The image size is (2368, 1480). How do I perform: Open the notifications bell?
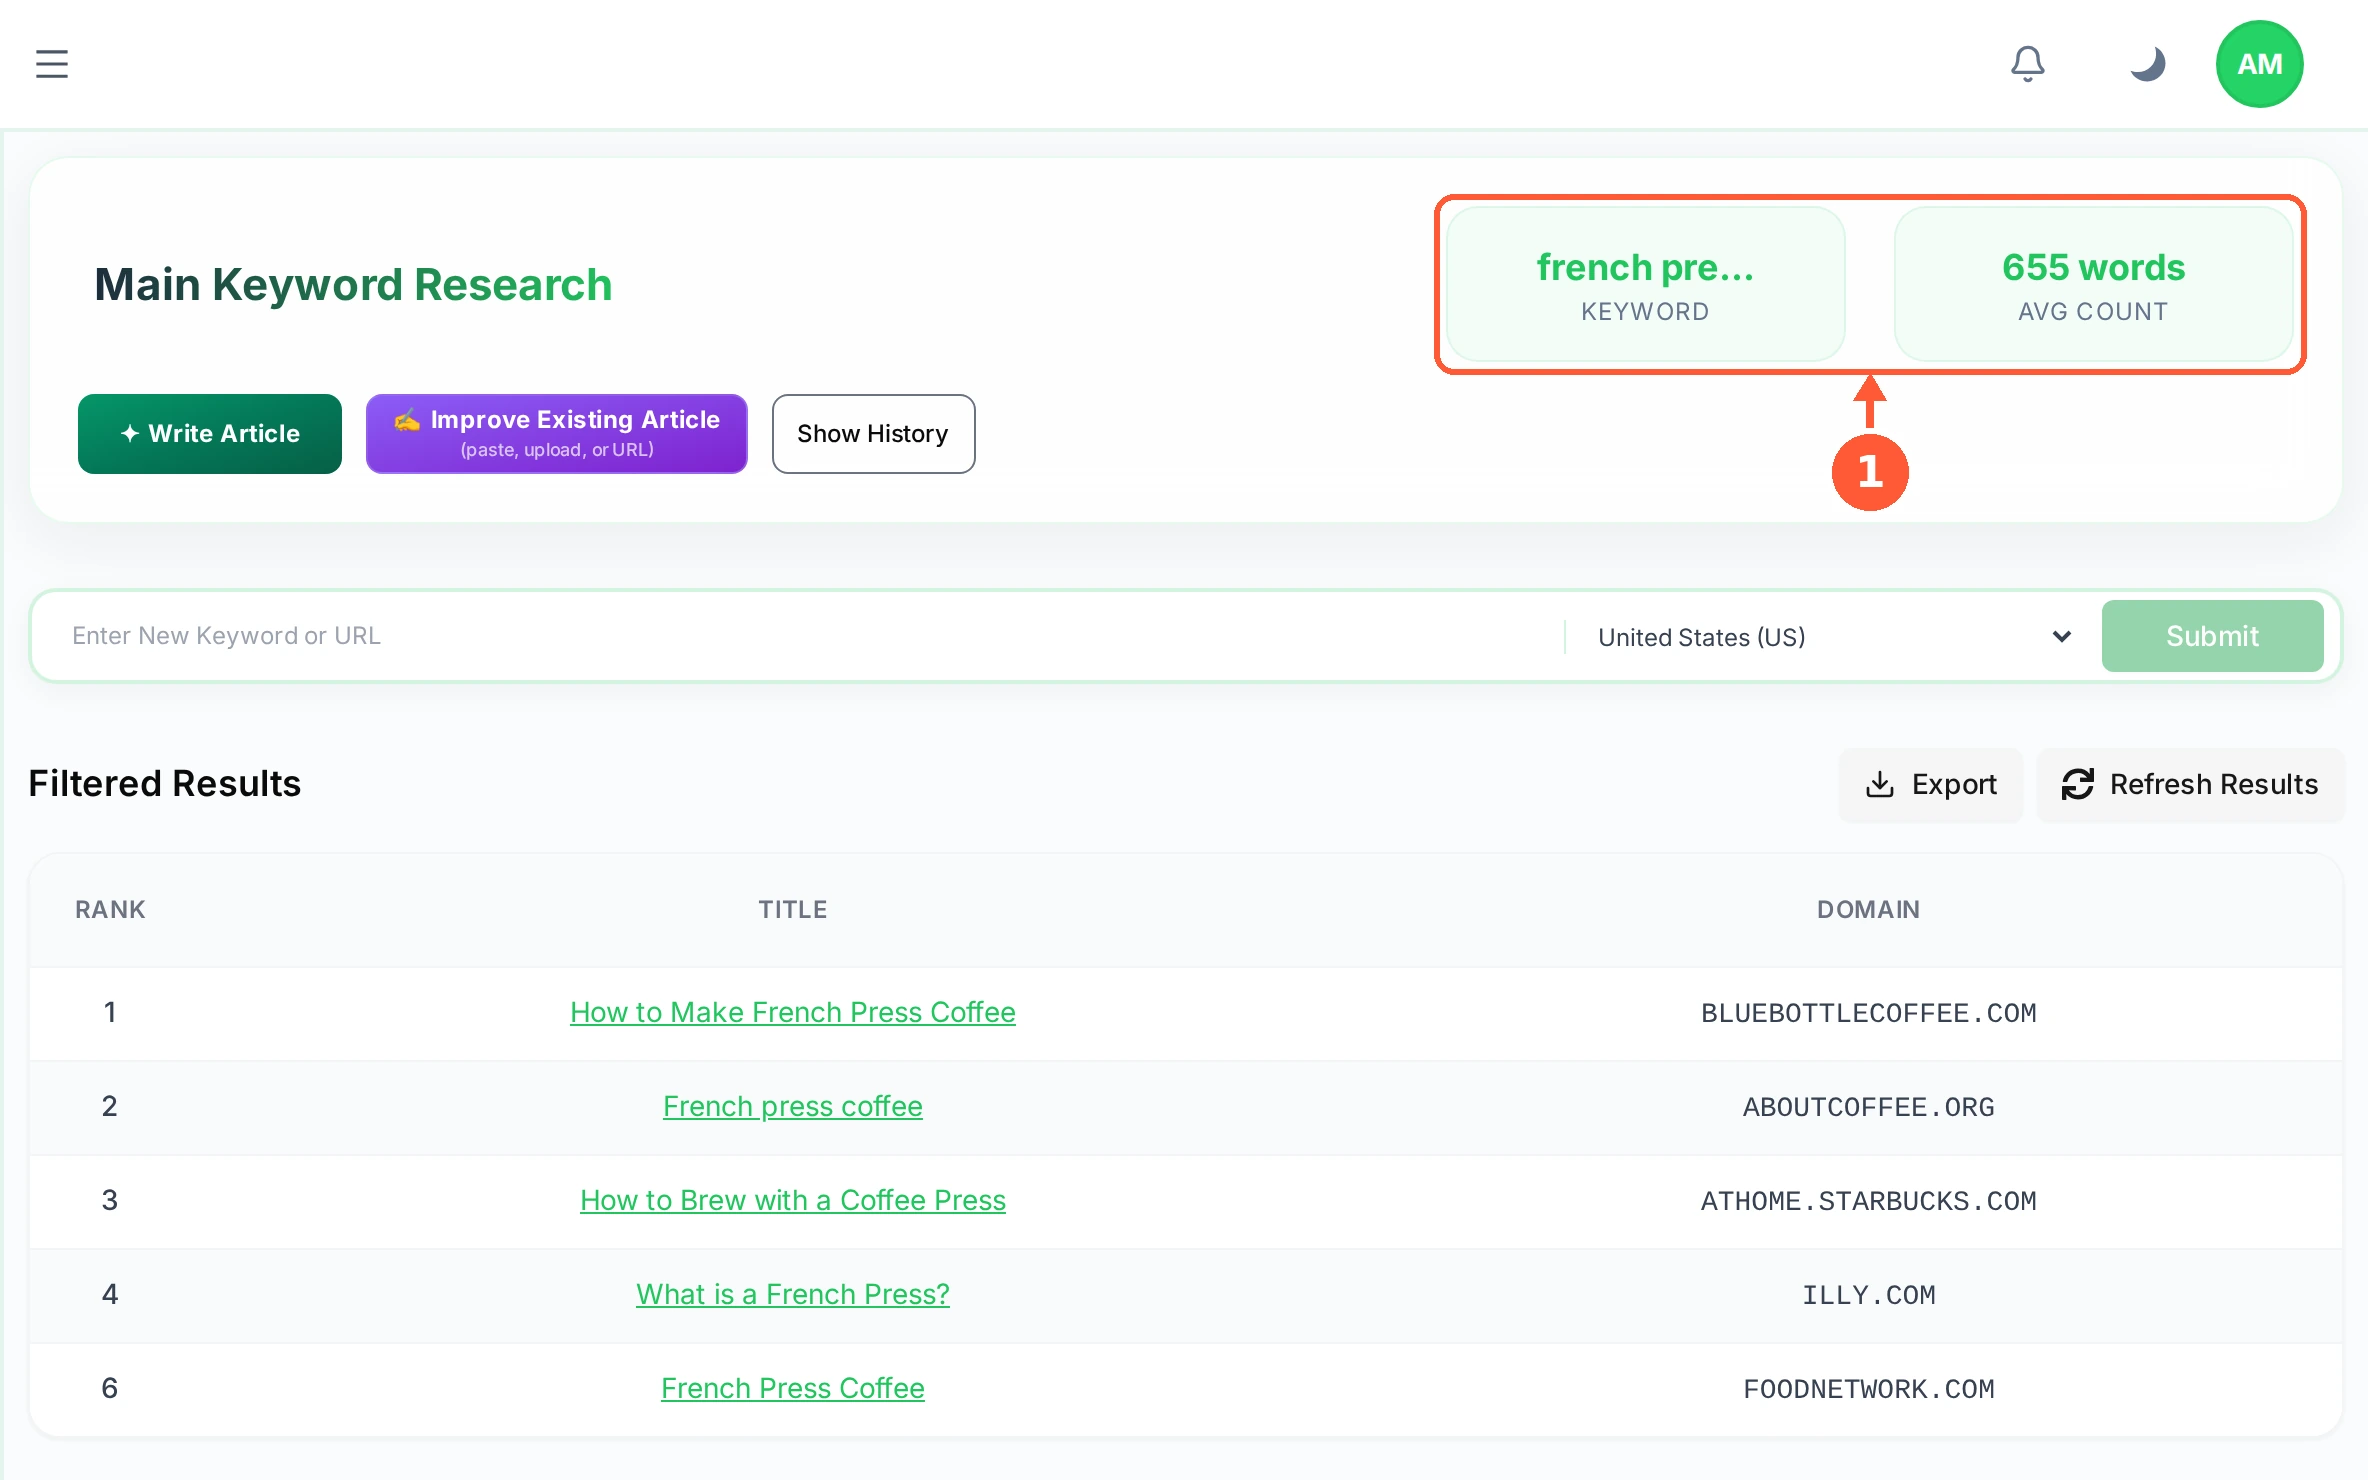click(2027, 64)
